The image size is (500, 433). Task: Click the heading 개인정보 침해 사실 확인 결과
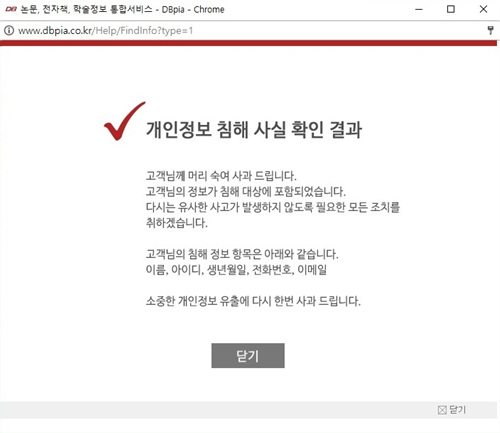pyautogui.click(x=254, y=129)
